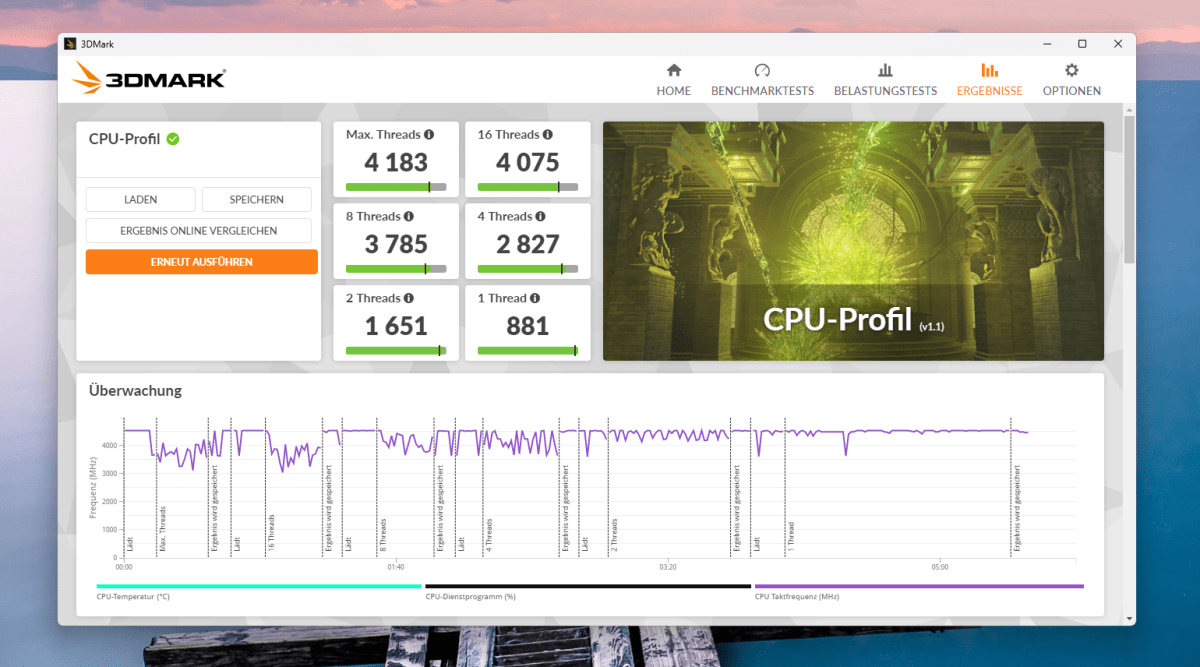Maximize the 3DMark window
Image resolution: width=1200 pixels, height=667 pixels.
click(x=1082, y=44)
